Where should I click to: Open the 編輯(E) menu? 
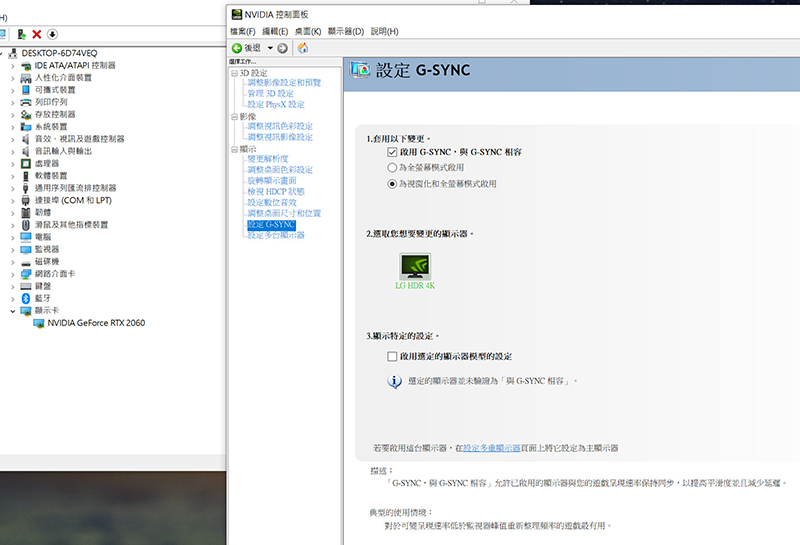click(275, 32)
